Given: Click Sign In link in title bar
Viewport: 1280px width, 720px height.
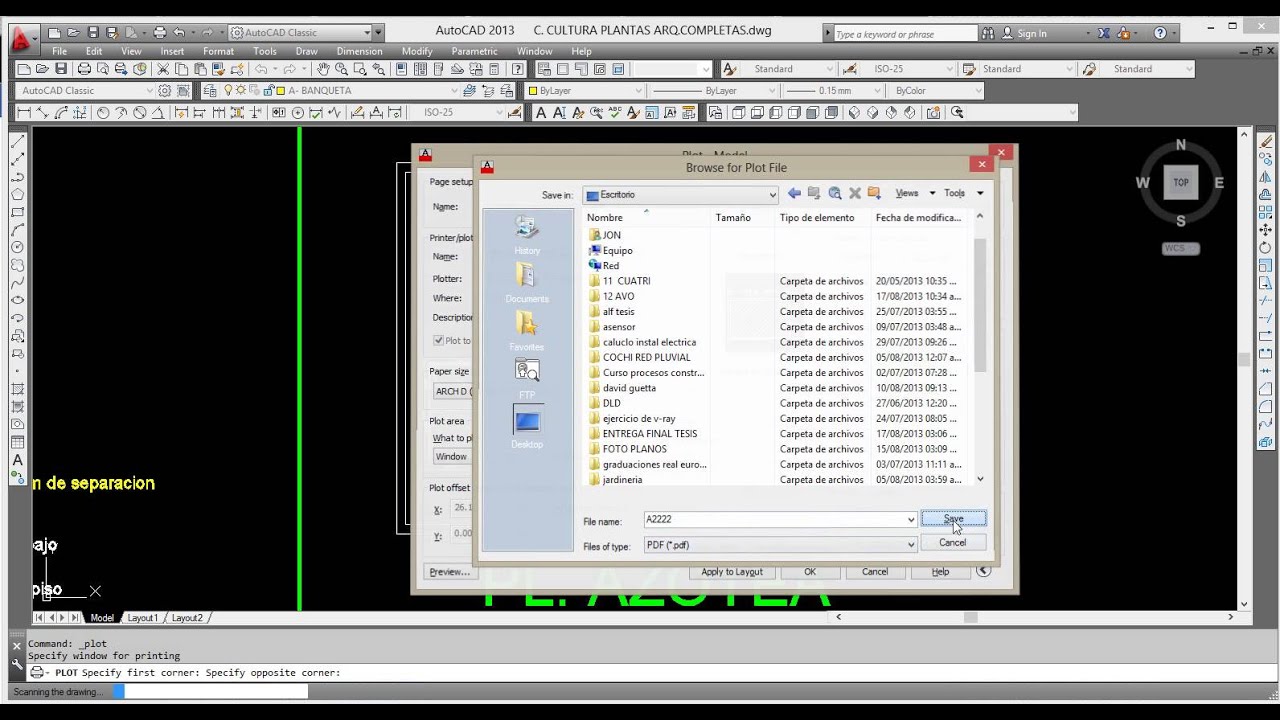Looking at the screenshot, I should click(1032, 33).
